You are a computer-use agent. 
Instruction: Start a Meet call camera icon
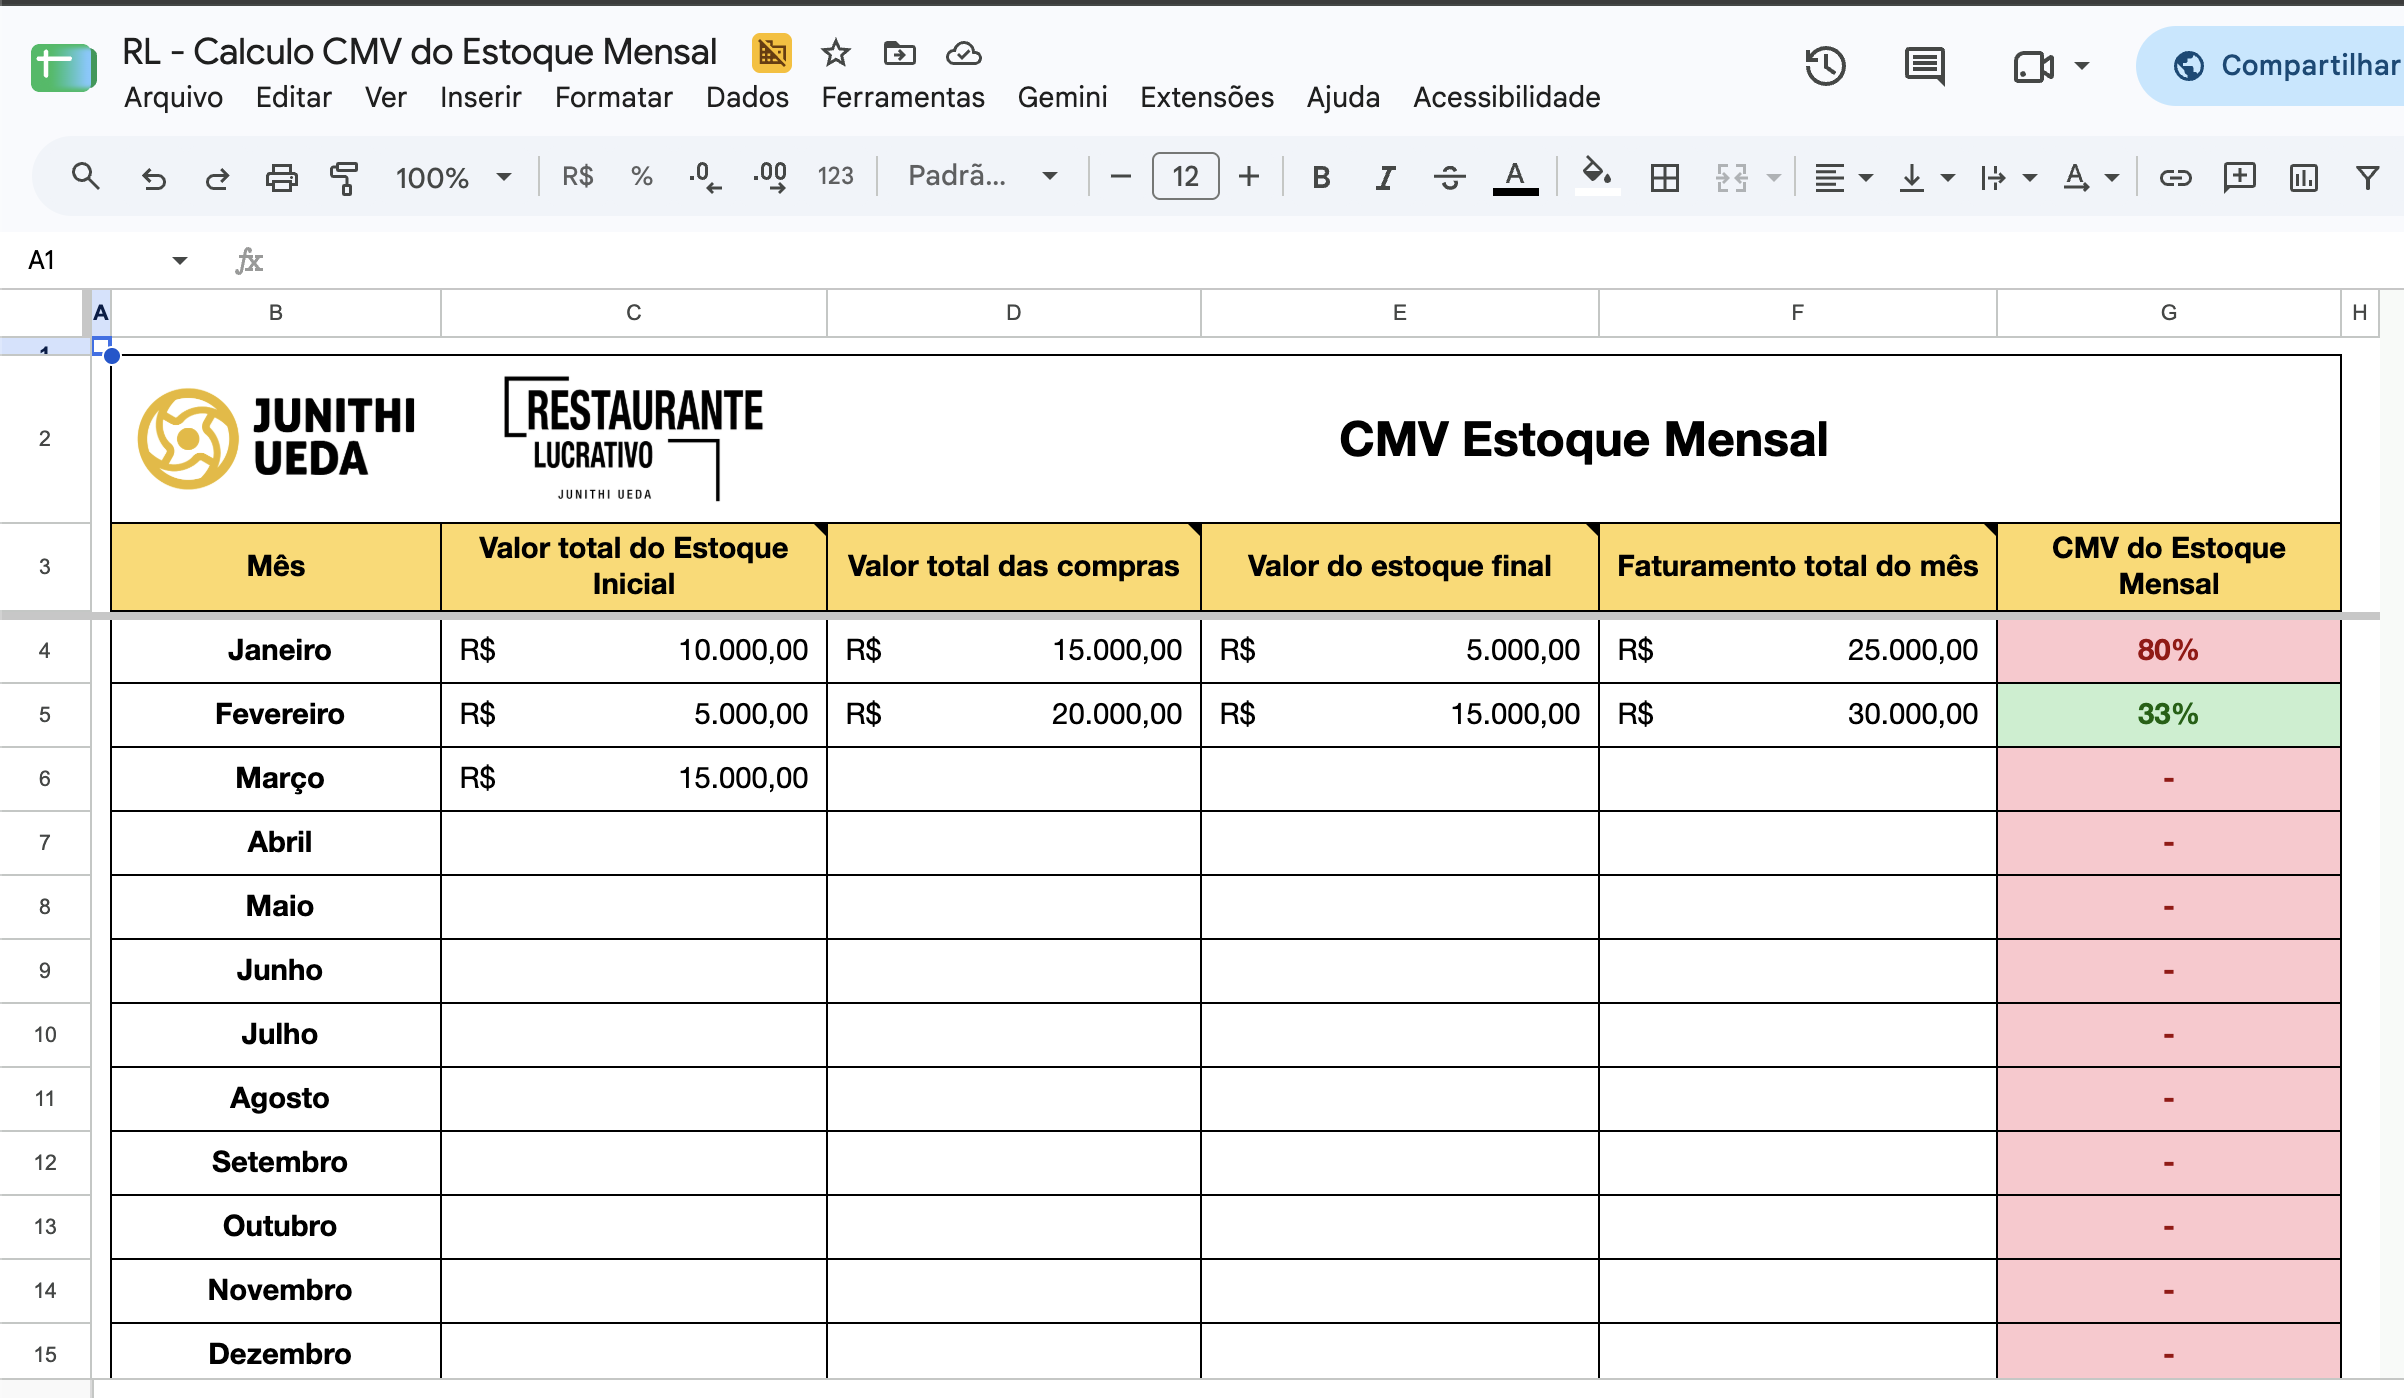(x=2033, y=67)
